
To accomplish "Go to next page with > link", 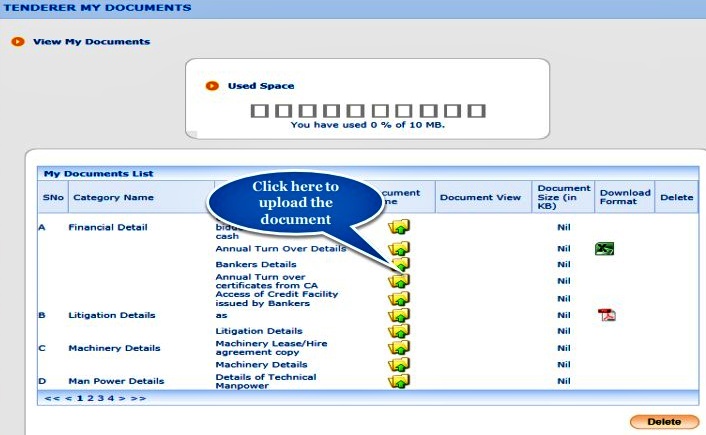I will [122, 398].
